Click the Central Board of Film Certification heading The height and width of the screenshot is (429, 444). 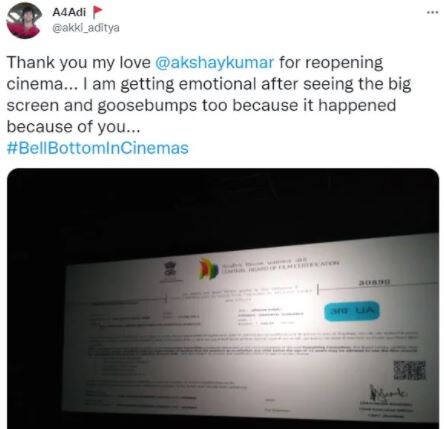click(x=281, y=265)
